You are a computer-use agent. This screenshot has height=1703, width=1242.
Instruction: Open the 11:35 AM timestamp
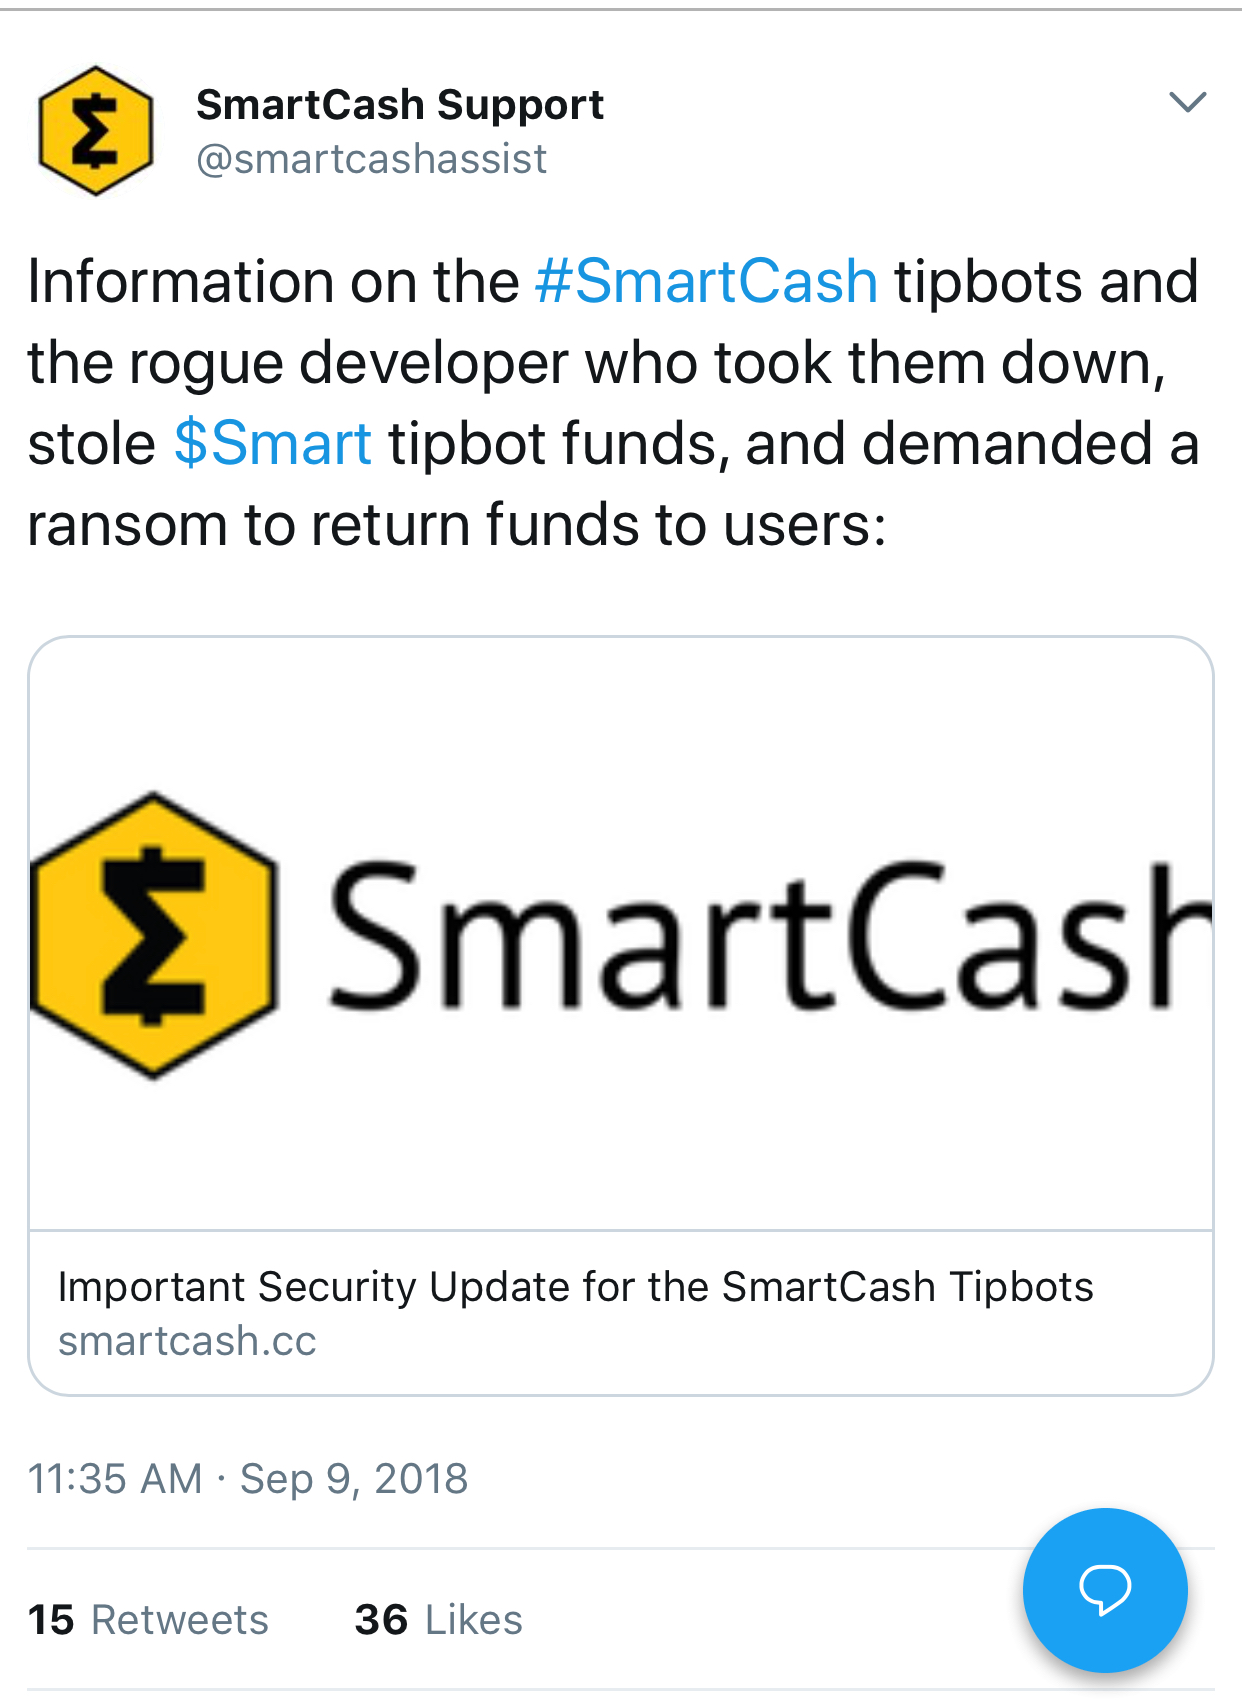[x=115, y=1479]
